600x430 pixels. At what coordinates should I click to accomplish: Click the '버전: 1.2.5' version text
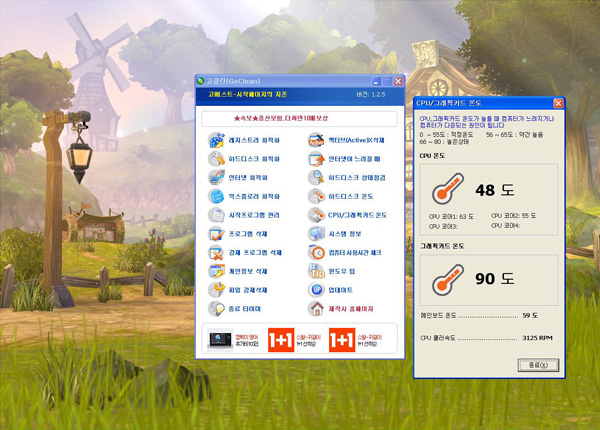[371, 94]
